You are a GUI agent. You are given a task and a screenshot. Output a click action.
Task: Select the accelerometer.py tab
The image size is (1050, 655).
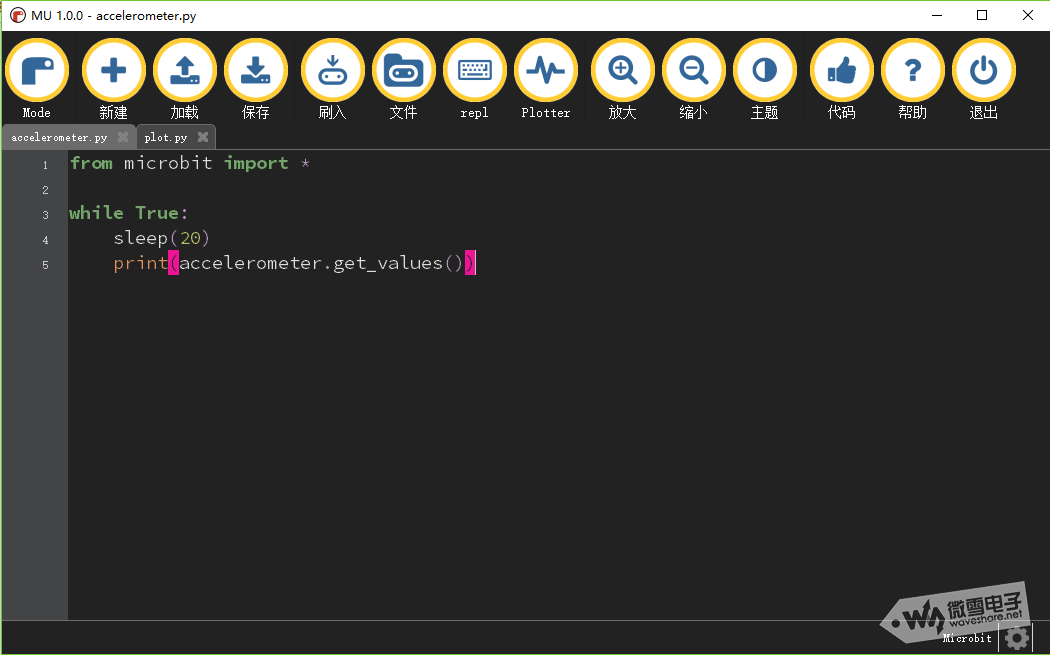pos(59,137)
